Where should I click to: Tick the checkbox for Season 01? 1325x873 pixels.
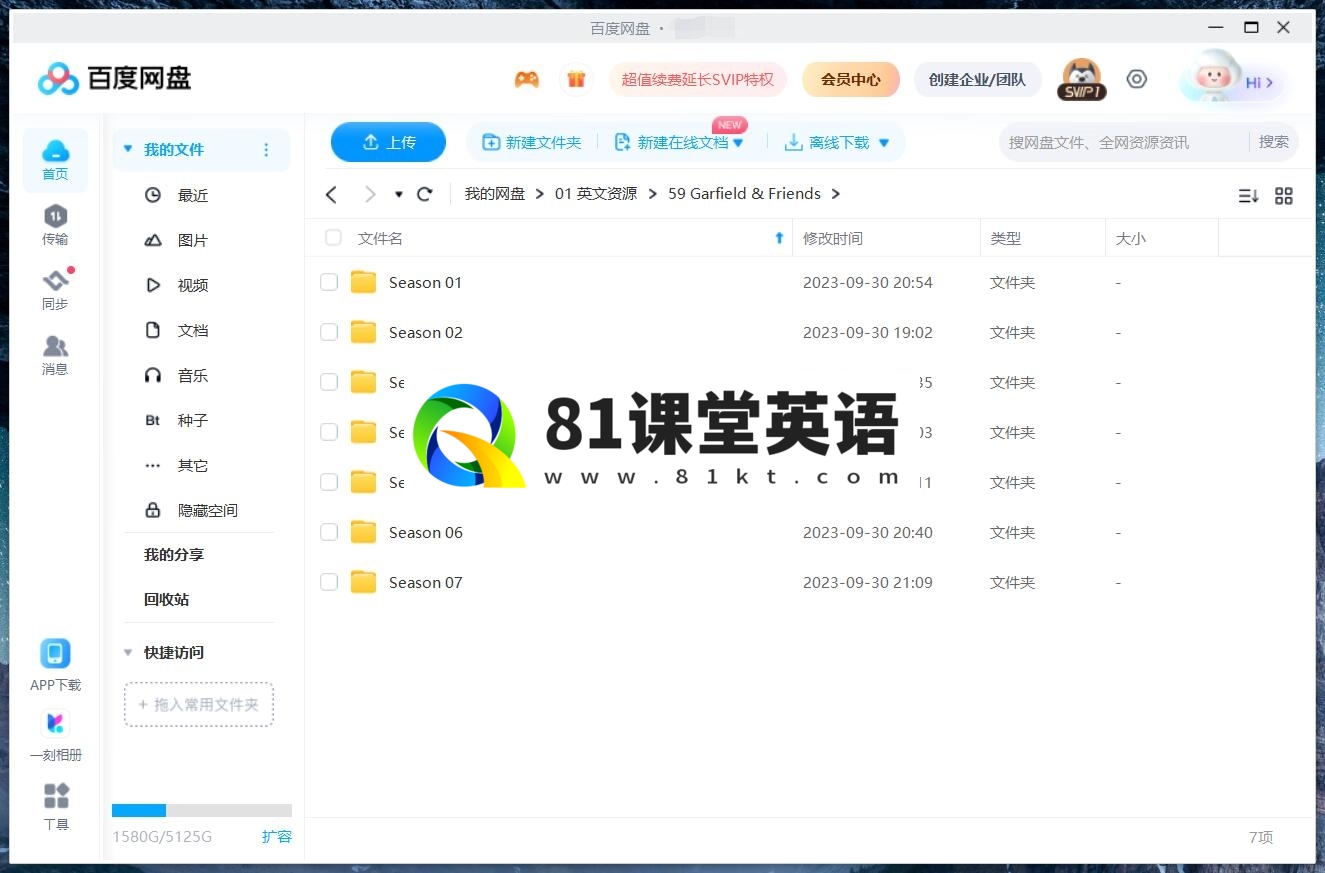coord(329,283)
